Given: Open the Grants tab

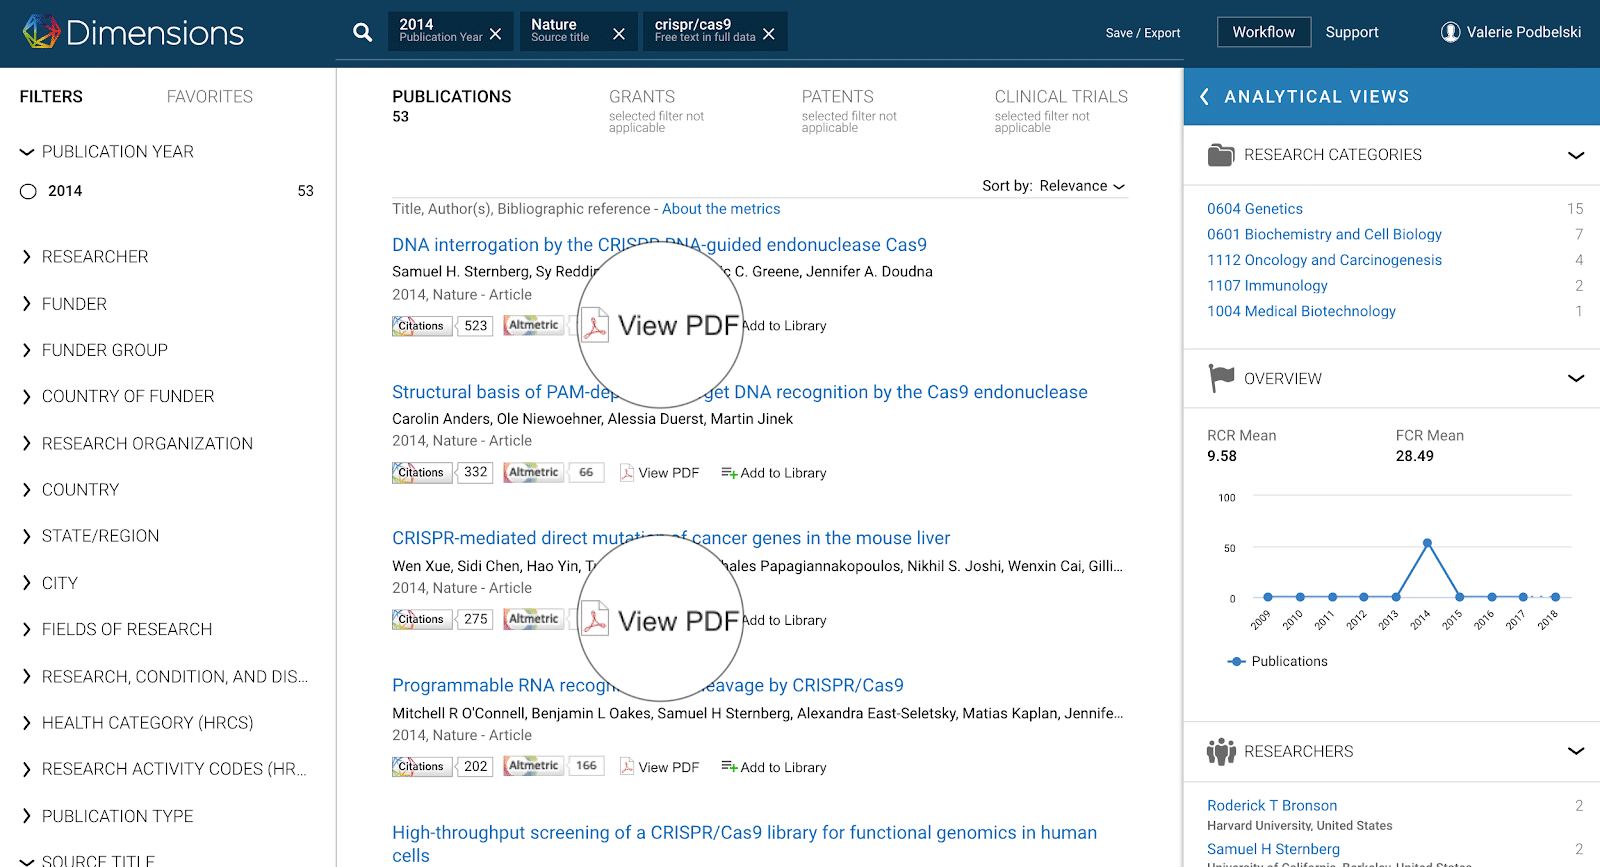Looking at the screenshot, I should 642,97.
